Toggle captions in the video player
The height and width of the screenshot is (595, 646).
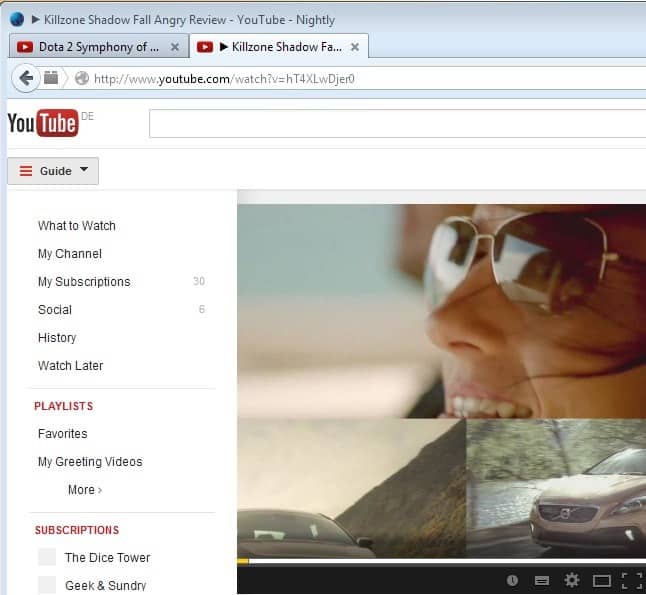(542, 580)
